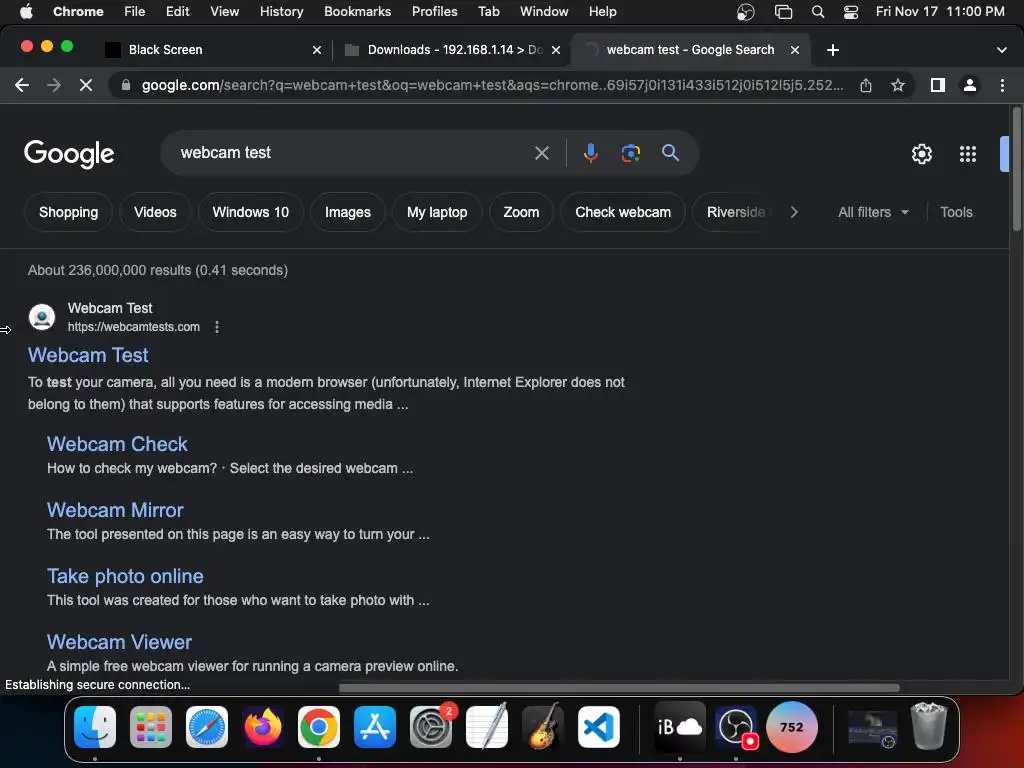Open macOS Spotlight search
The height and width of the screenshot is (768, 1024).
pyautogui.click(x=818, y=12)
